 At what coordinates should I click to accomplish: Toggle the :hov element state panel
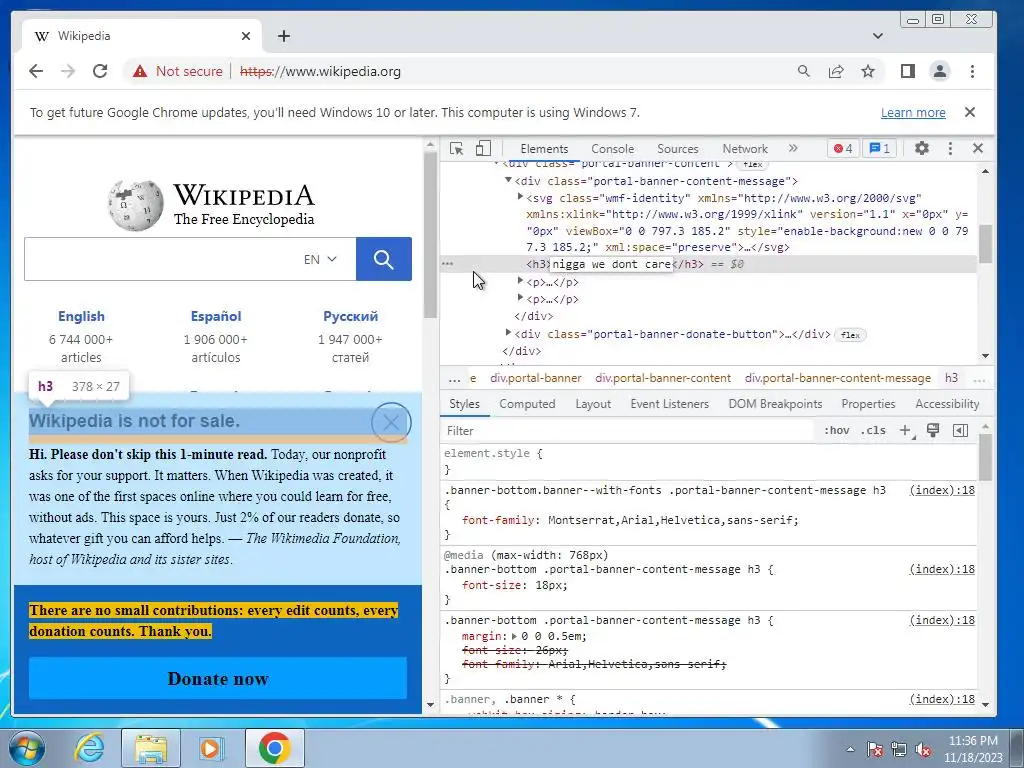click(x=837, y=430)
